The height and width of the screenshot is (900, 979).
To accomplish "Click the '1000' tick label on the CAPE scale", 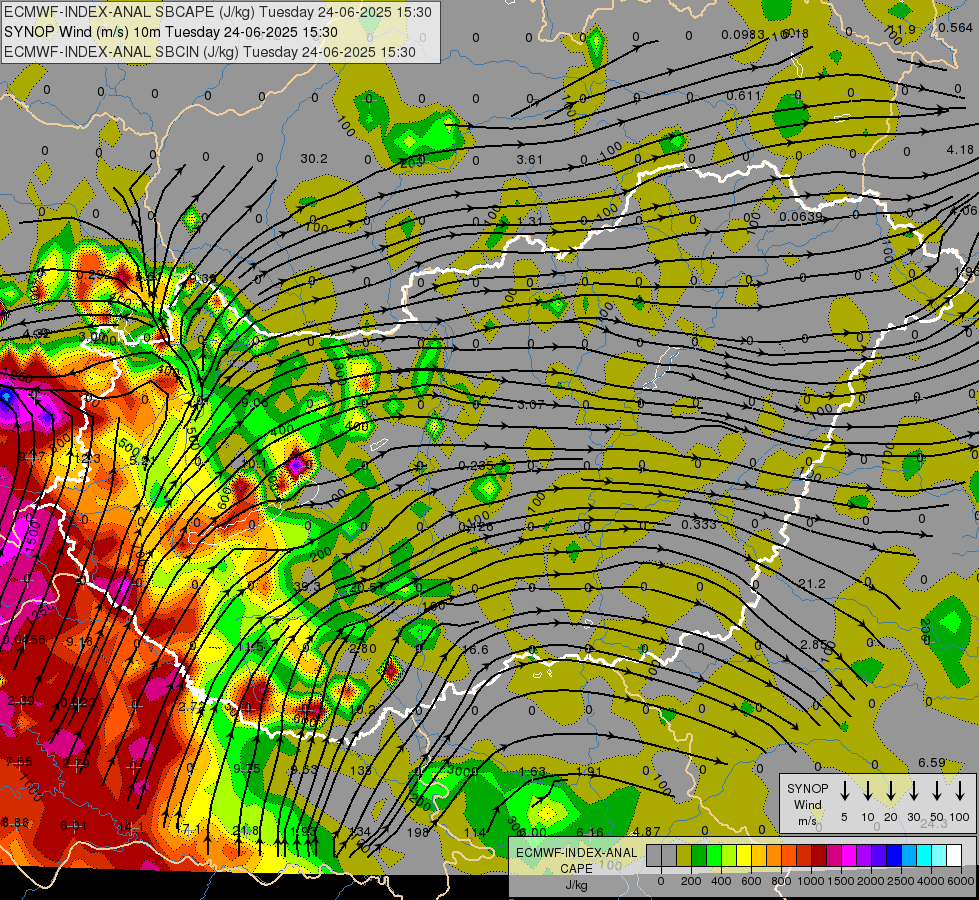I will (810, 881).
